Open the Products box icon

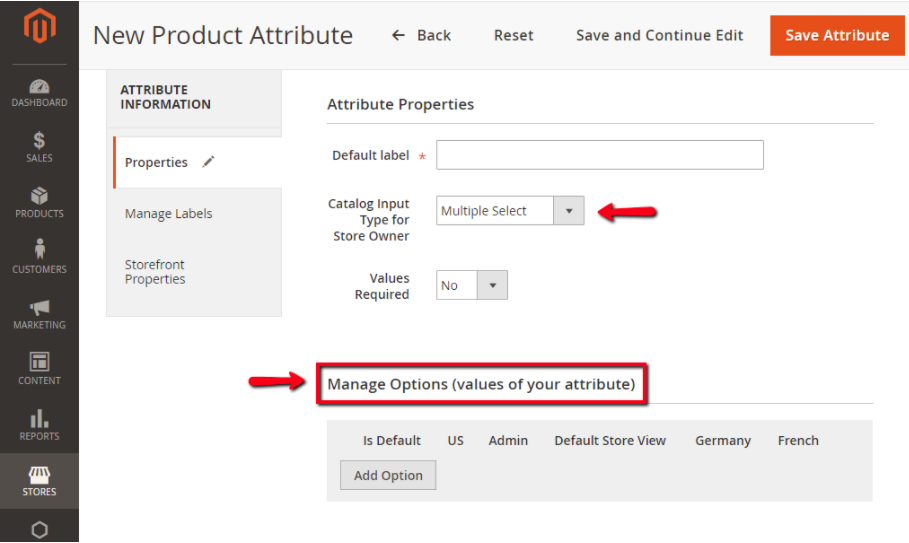click(39, 196)
